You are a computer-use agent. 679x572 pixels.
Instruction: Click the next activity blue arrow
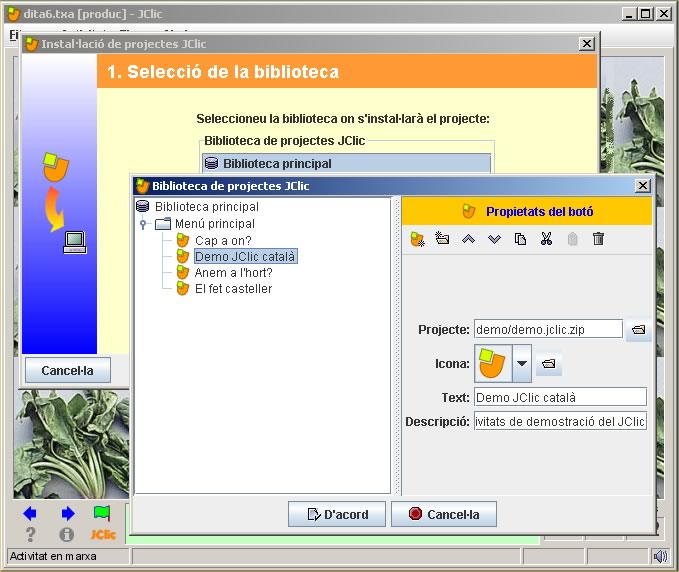(67, 514)
